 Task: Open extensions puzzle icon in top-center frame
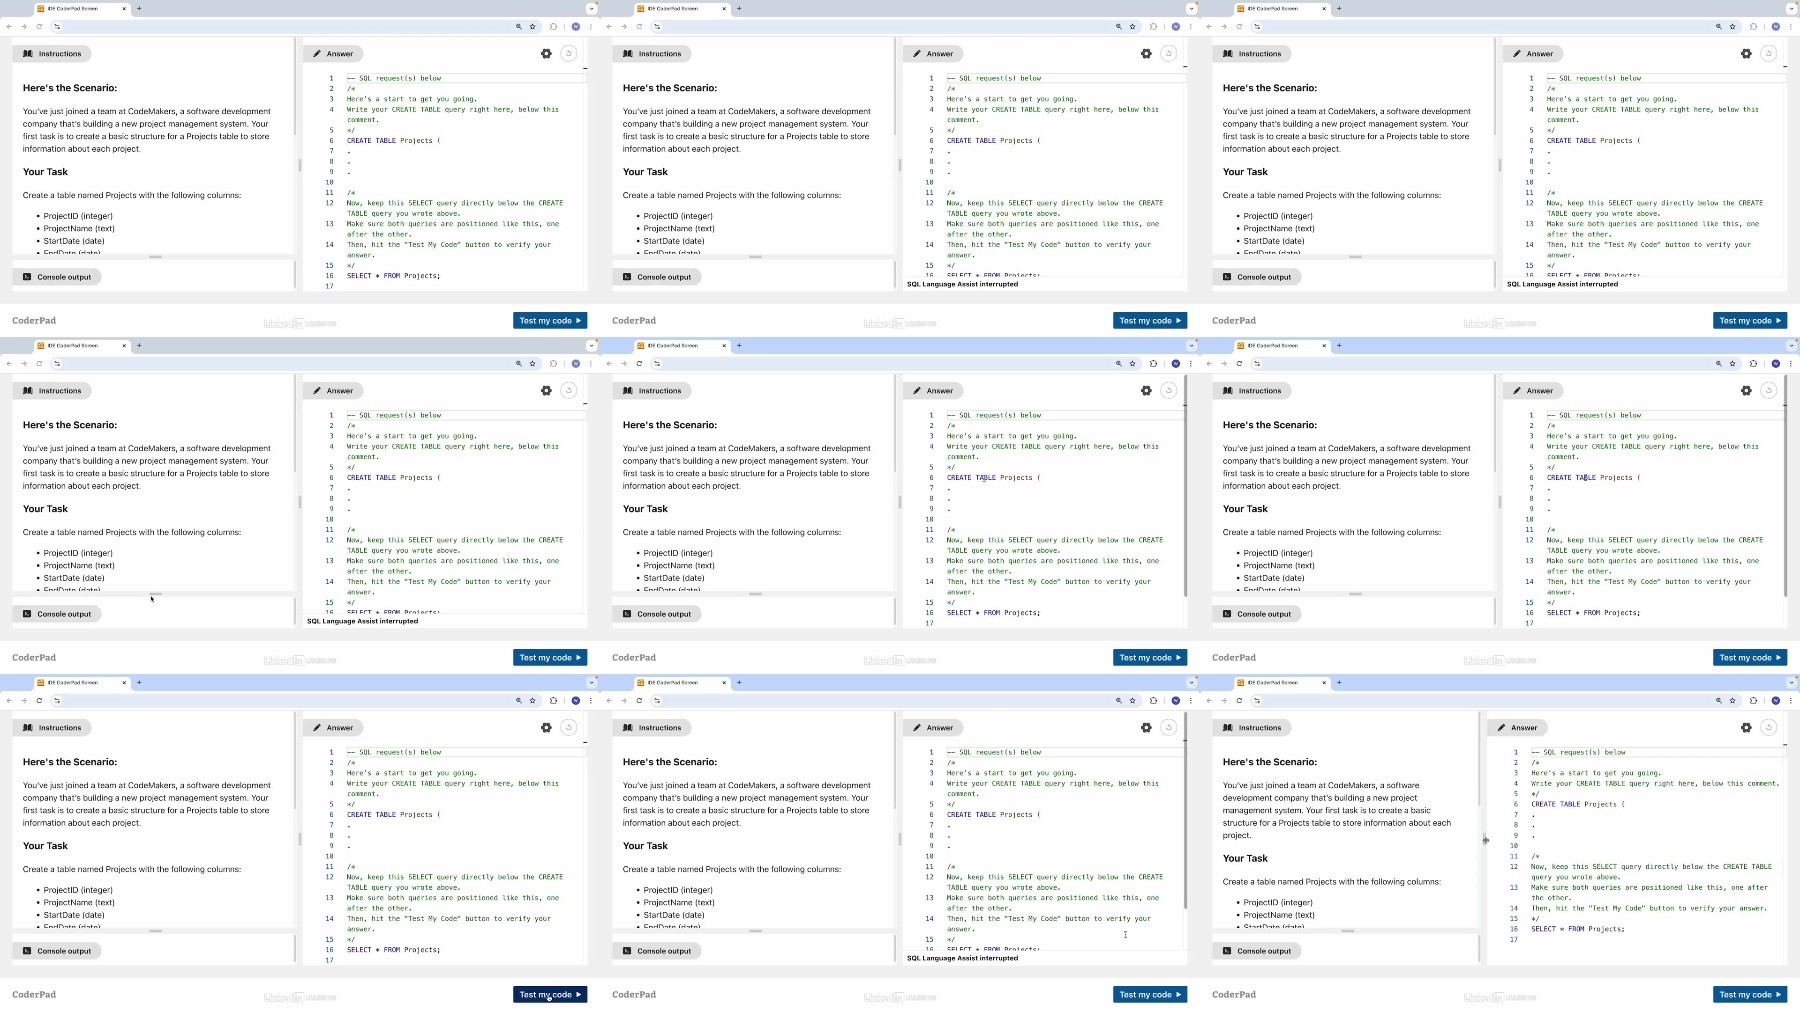coord(1153,27)
